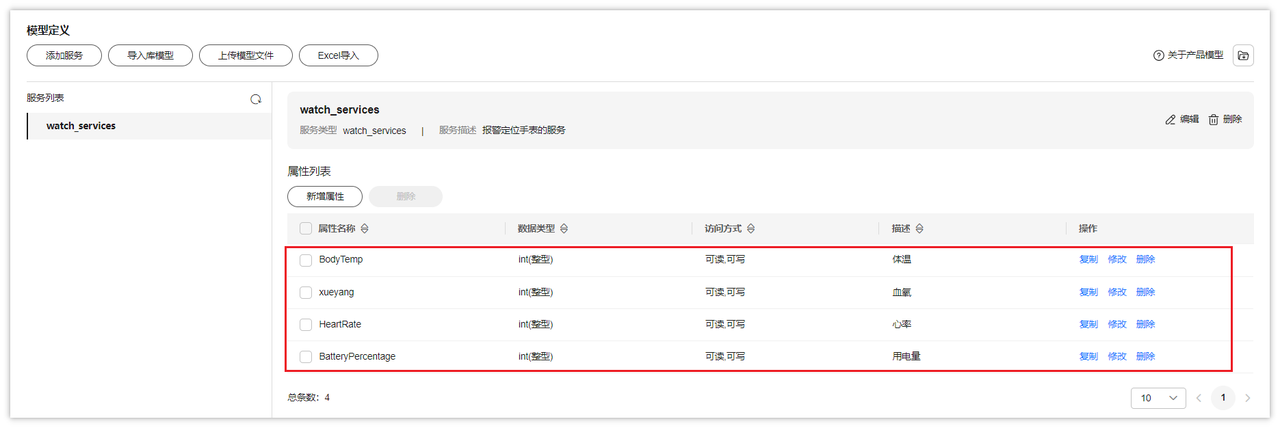This screenshot has width=1280, height=428.
Task: Click the 报警定位手表的服务 description text
Action: point(523,131)
